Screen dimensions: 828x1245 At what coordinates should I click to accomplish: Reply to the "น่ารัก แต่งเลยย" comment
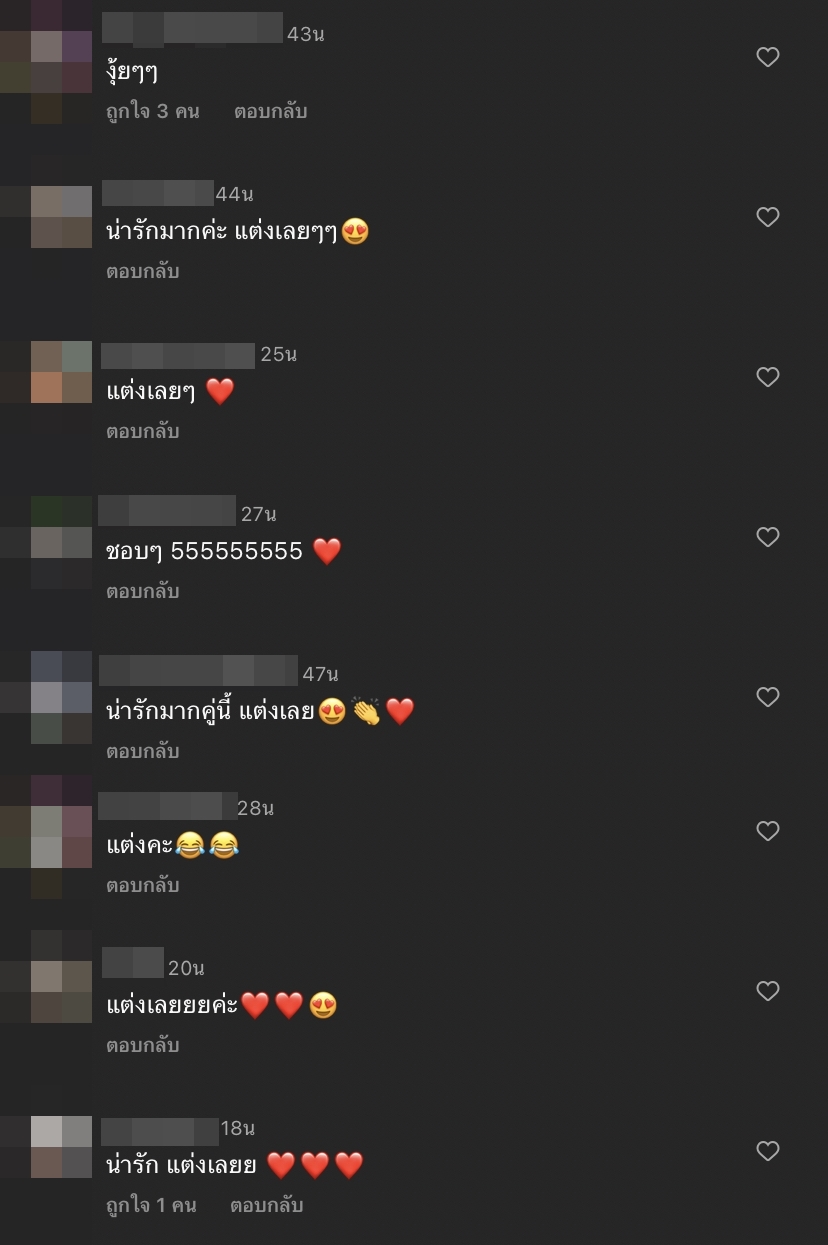pyautogui.click(x=266, y=1206)
